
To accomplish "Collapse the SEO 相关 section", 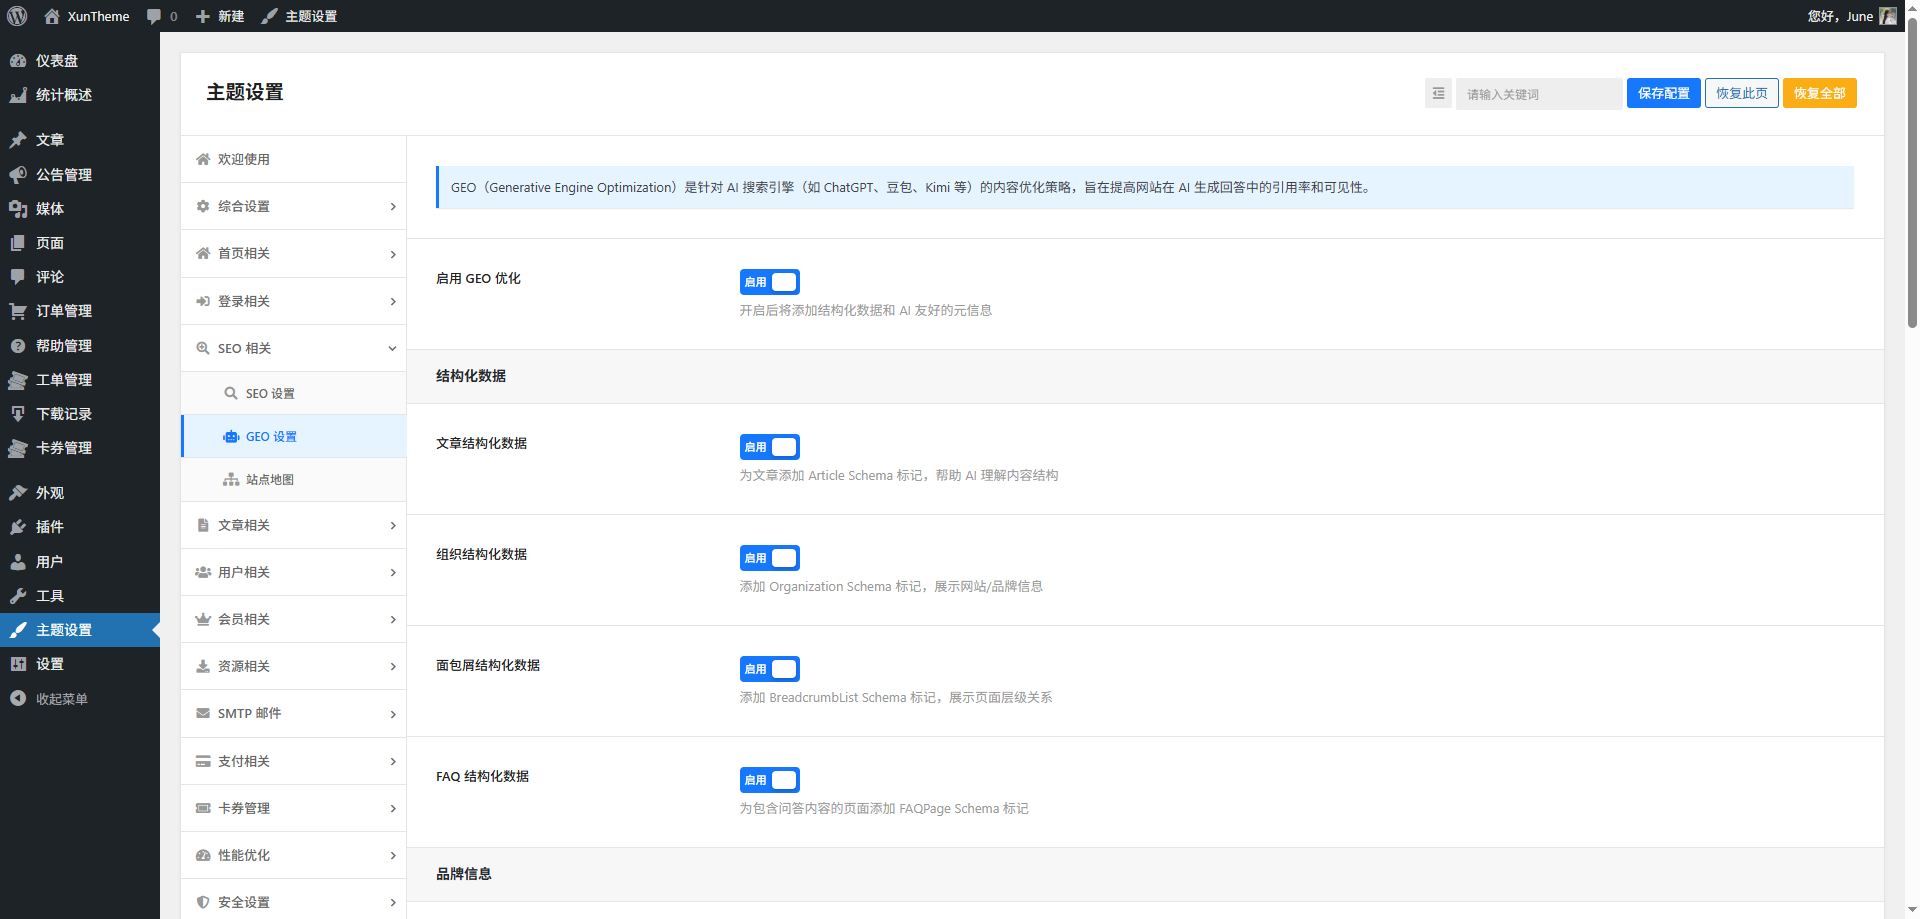I will point(392,348).
